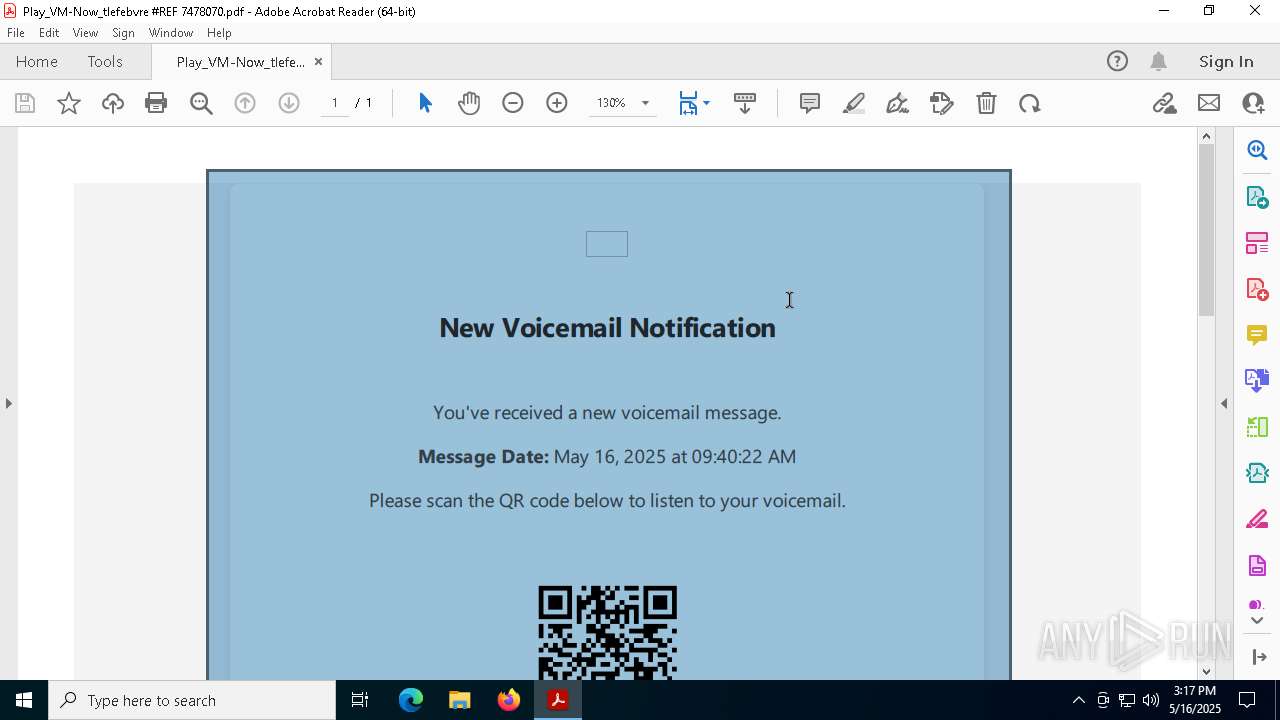Open the Combine Files sidebar tool
Screen dimensions: 1280x720
coord(1257,381)
